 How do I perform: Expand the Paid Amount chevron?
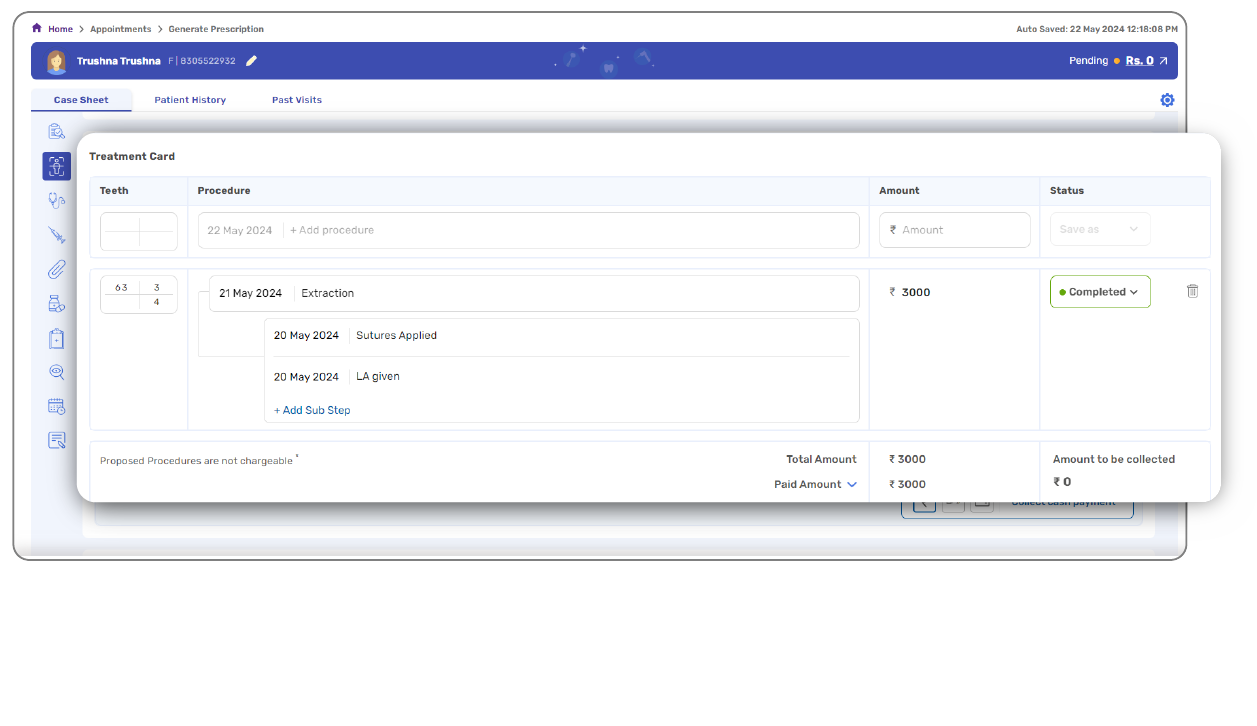(852, 484)
